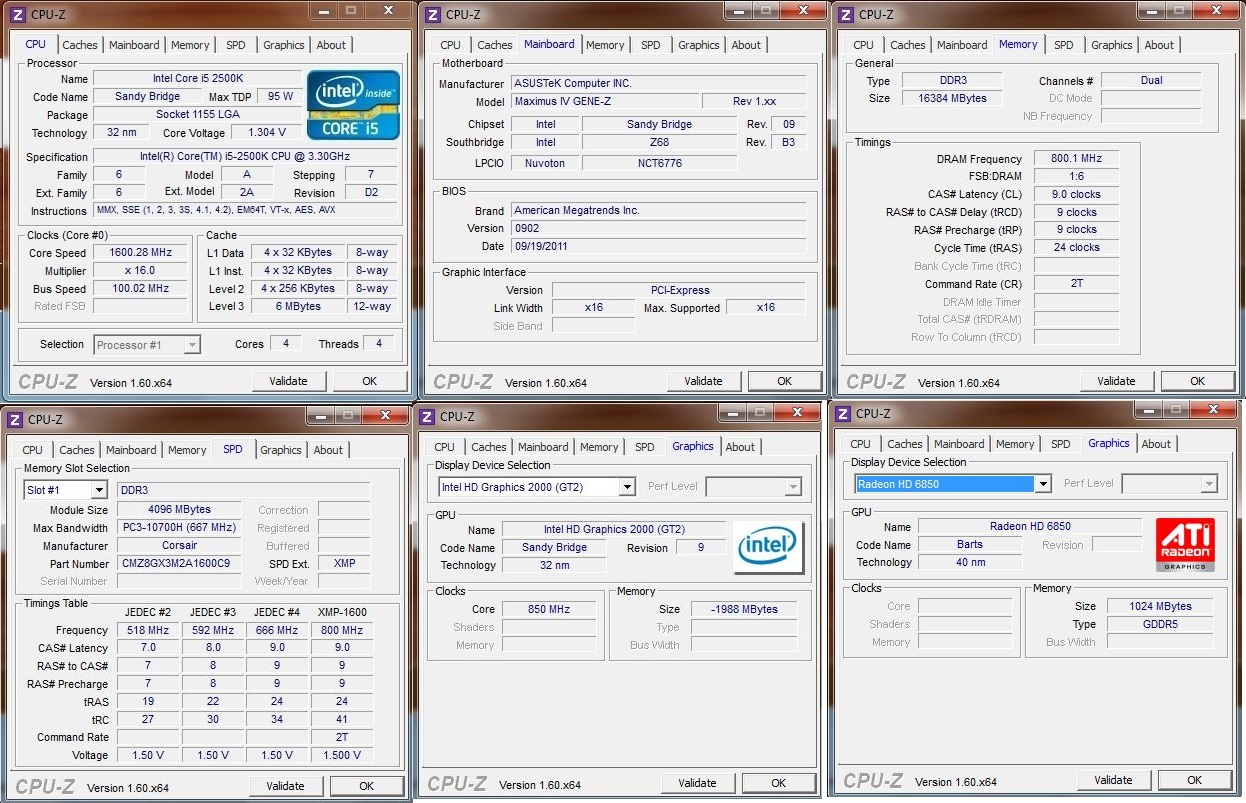
Task: Open About tab in the Radeon HD 6850 window
Action: click(x=1156, y=444)
